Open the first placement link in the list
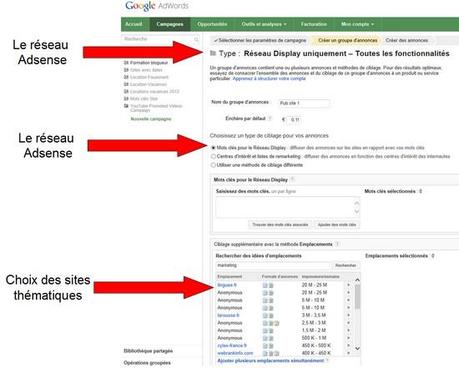Screen dimensions: 459x368 227,285
